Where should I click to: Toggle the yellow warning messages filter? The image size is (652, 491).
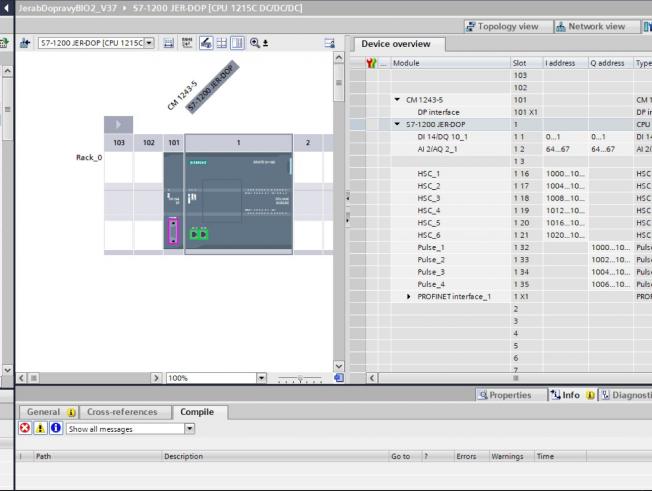40,428
